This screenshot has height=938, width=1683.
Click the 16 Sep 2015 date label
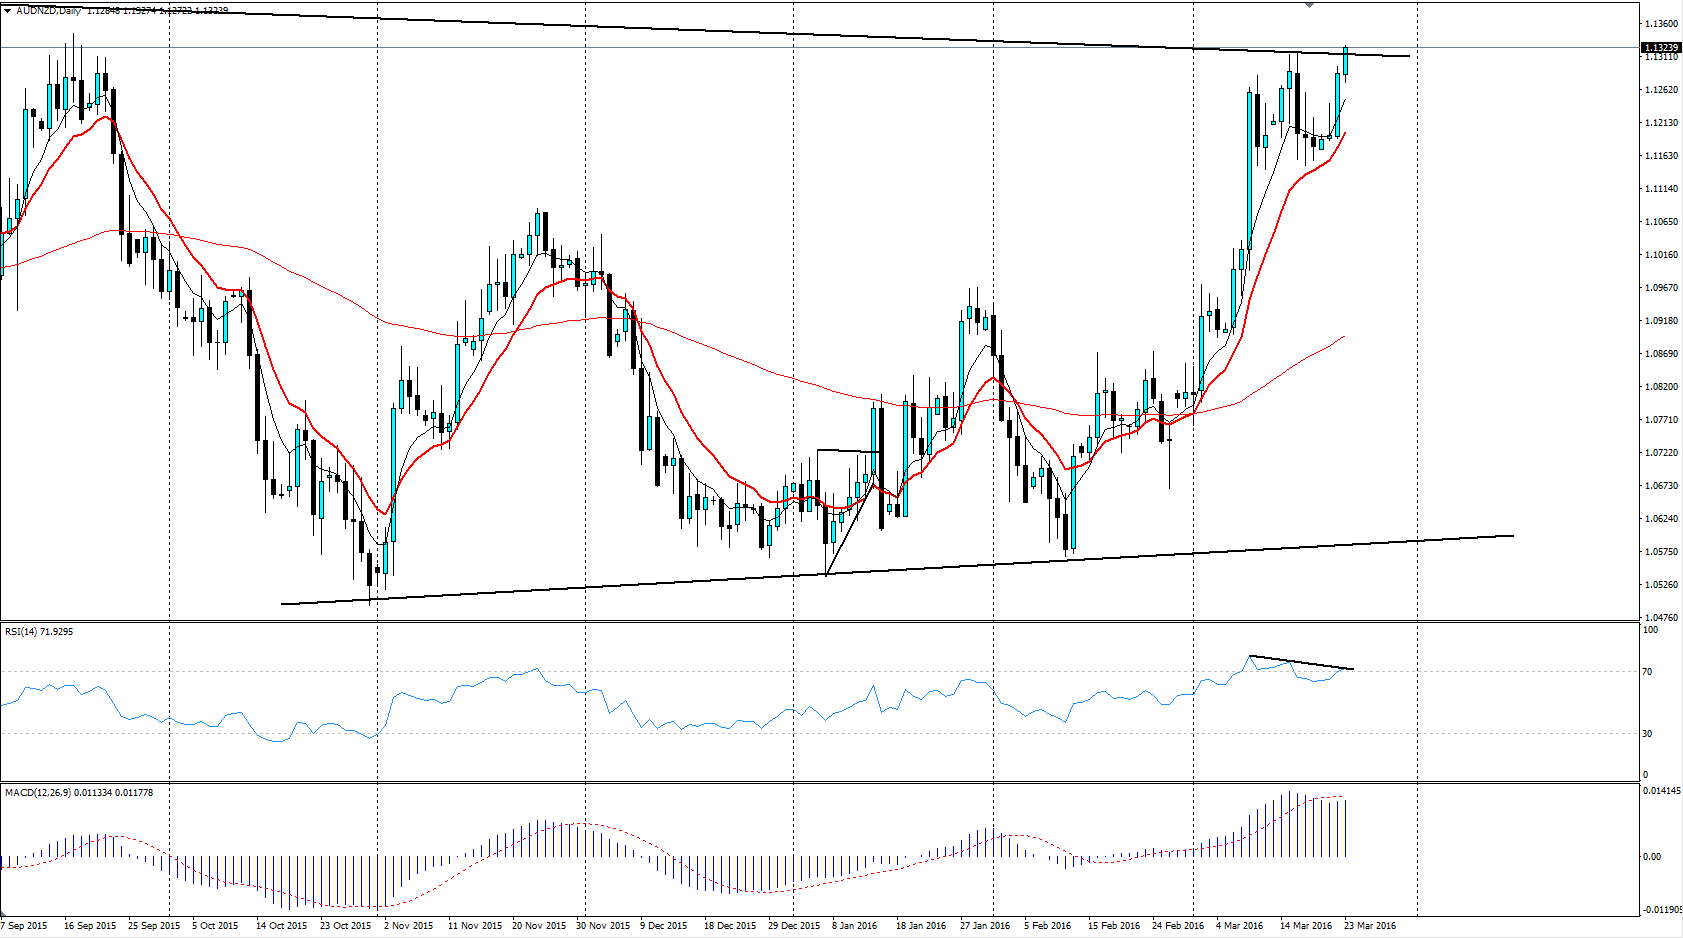(x=90, y=926)
